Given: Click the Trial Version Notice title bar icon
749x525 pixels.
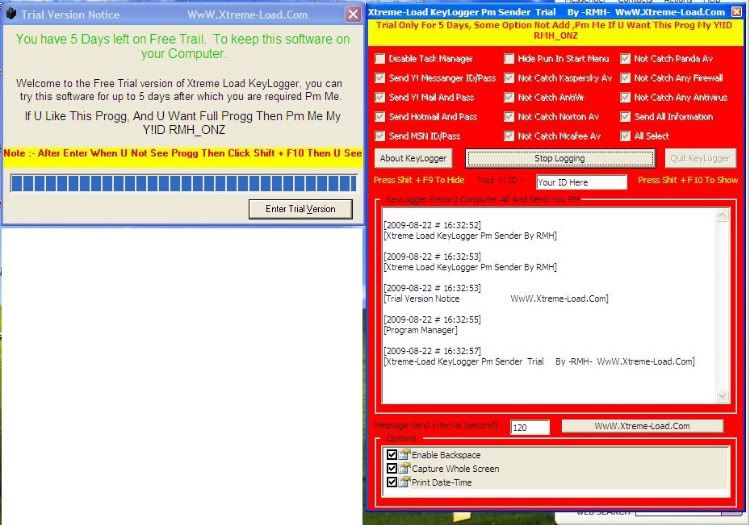Looking at the screenshot, I should [x=11, y=14].
